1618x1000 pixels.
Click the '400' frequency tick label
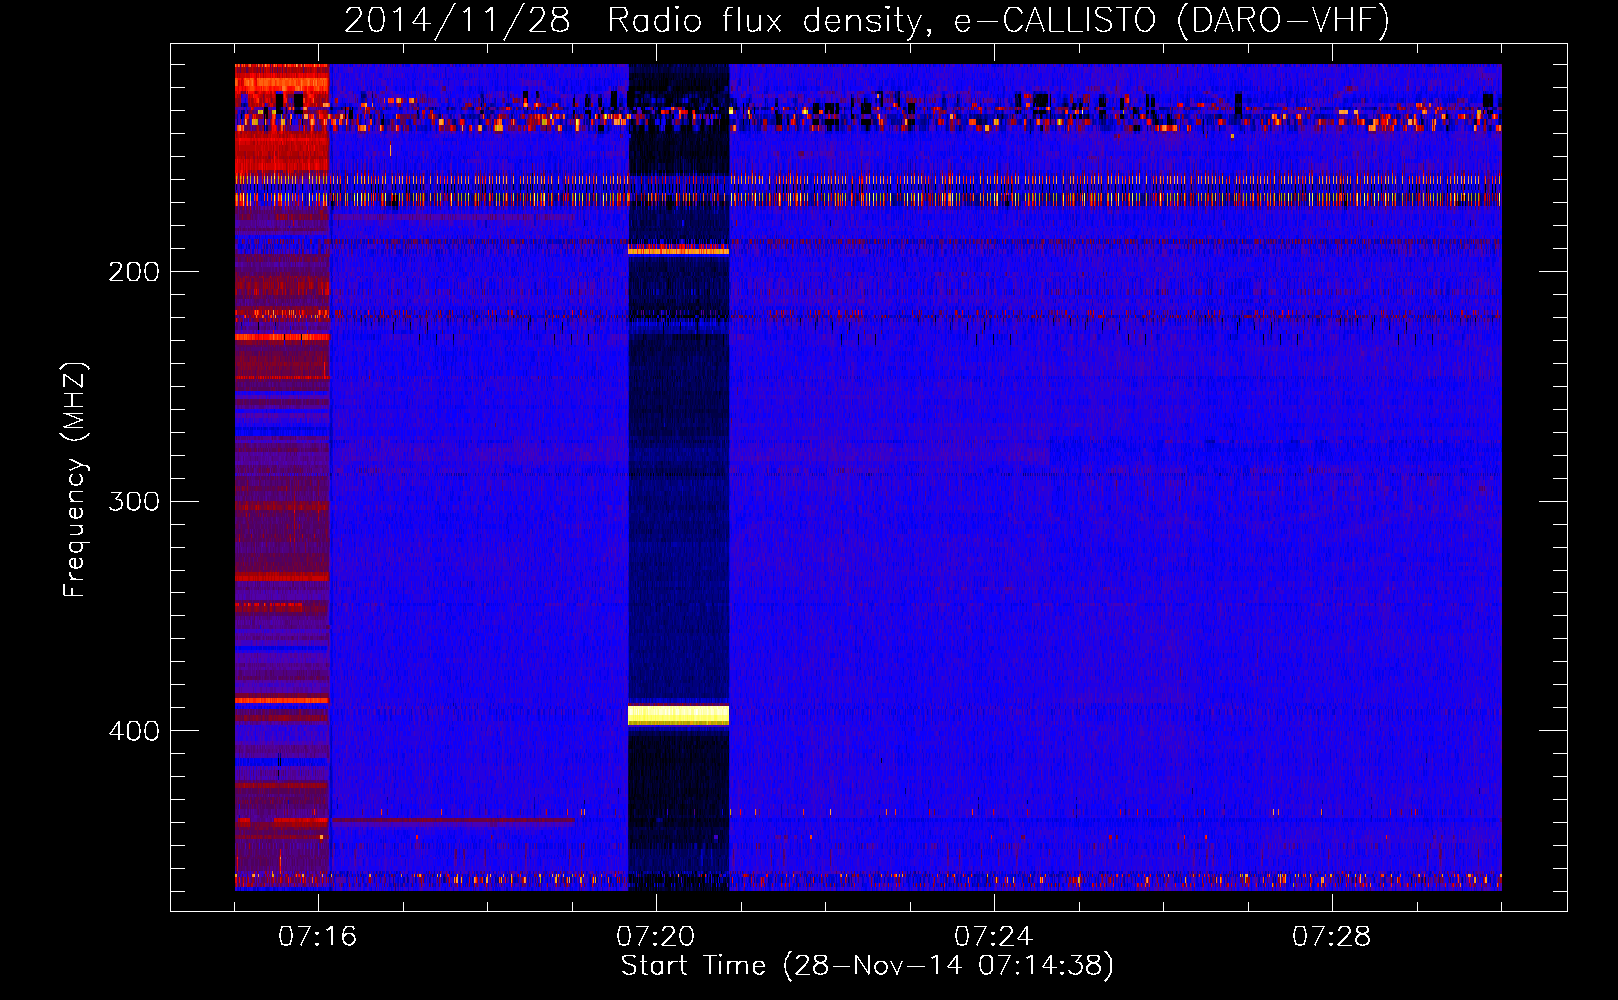tap(134, 731)
